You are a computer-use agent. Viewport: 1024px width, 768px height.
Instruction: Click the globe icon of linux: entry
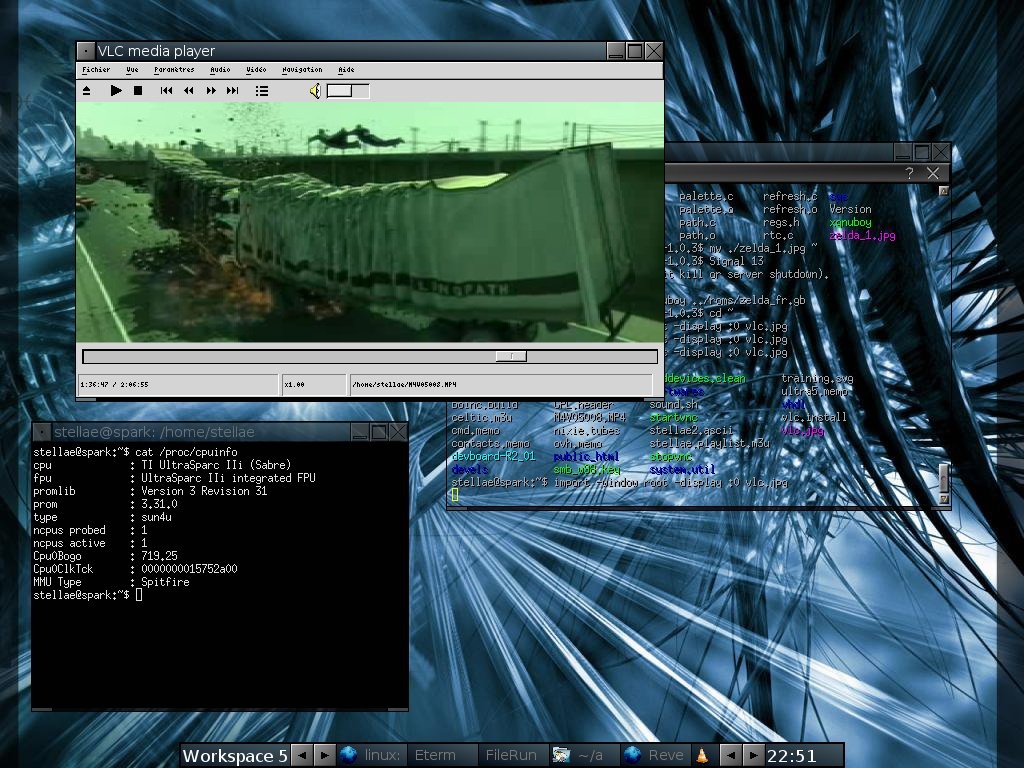349,755
